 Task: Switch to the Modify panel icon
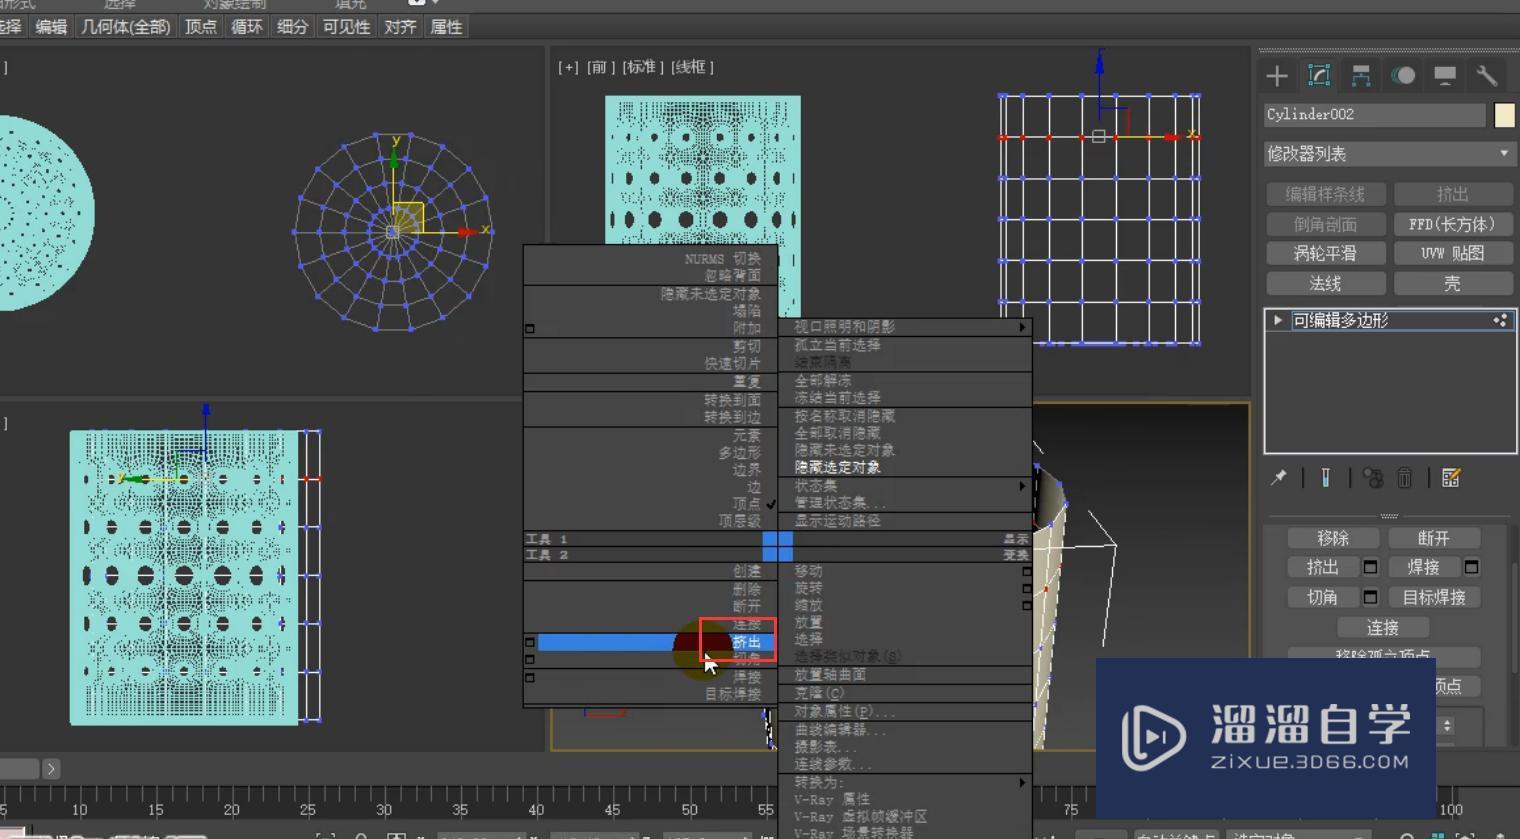pos(1319,76)
